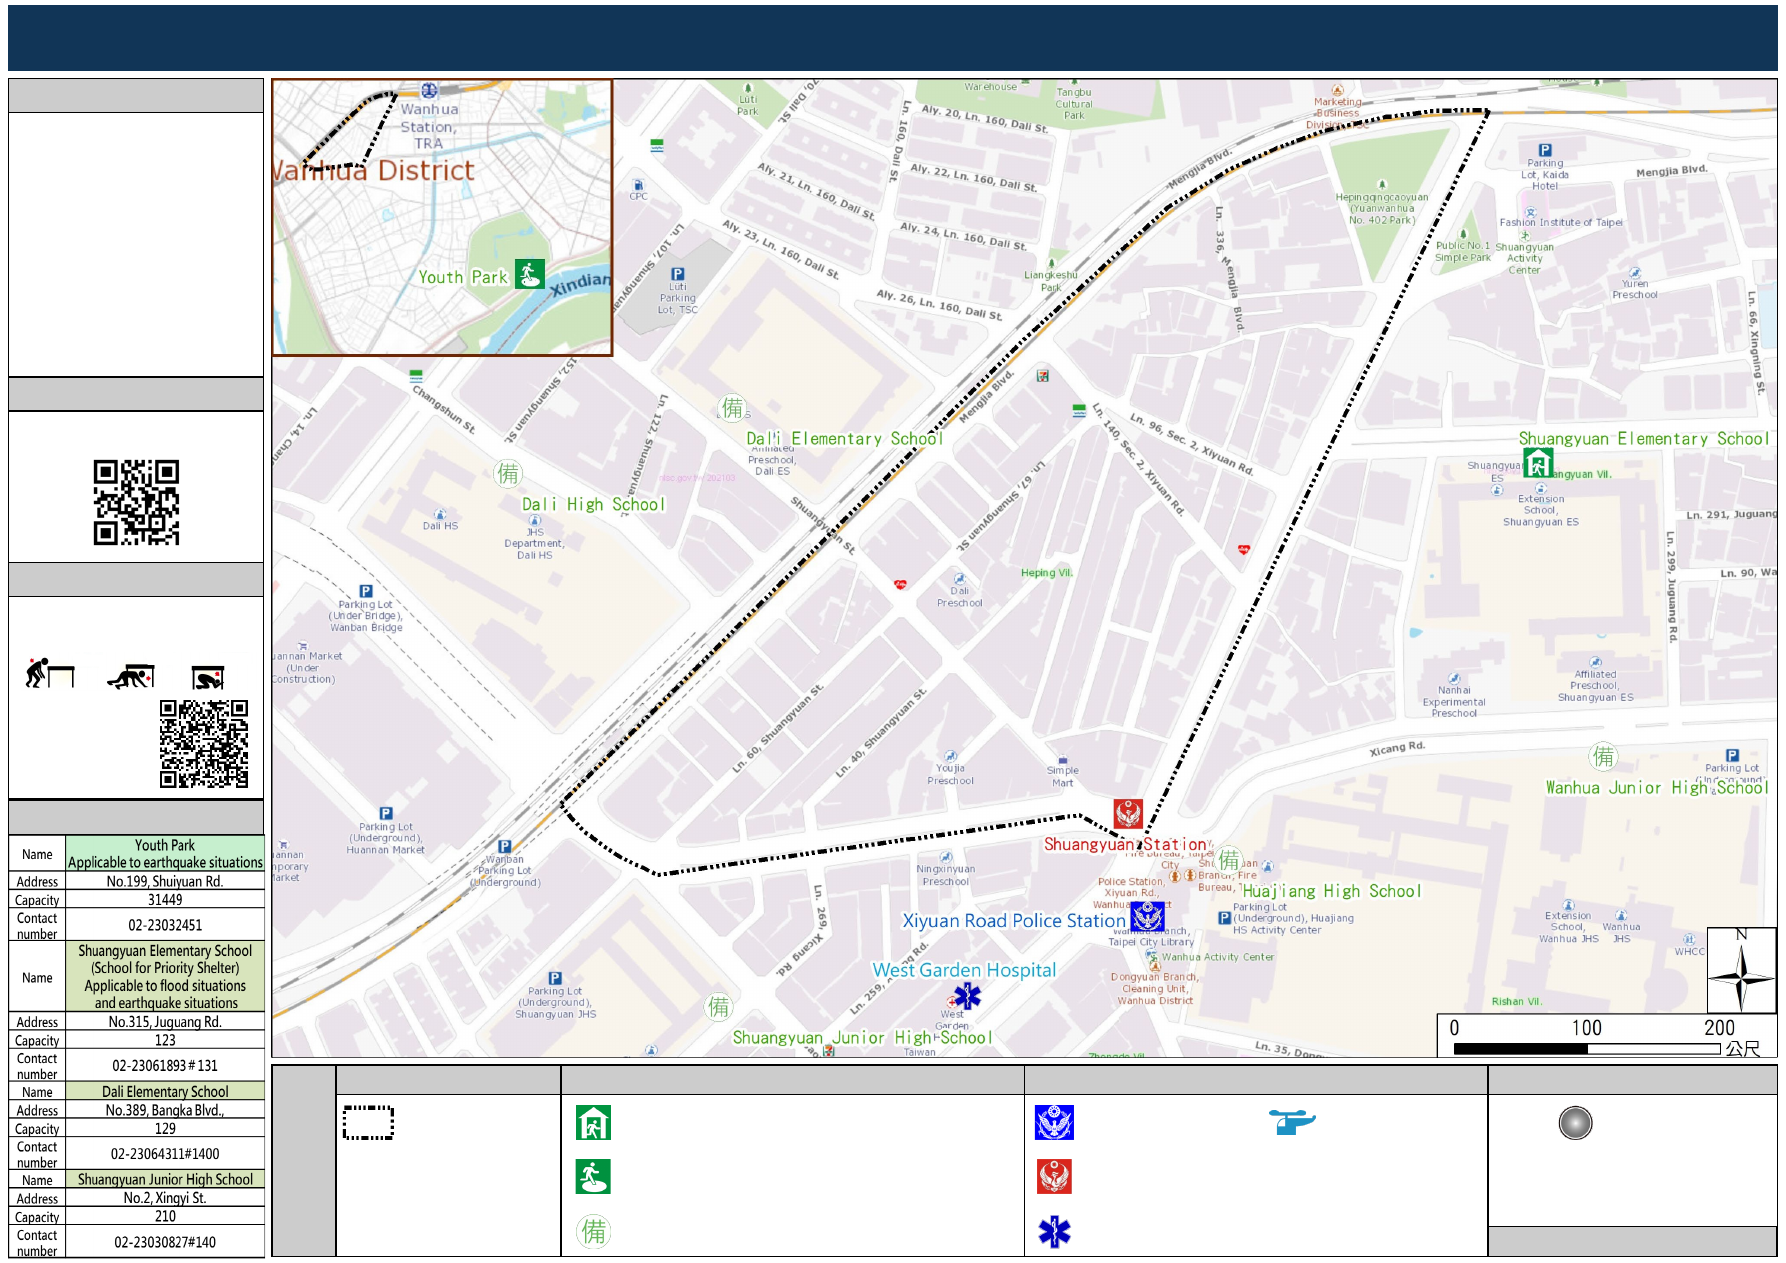Click the middle cover-under-table pictogram

[131, 677]
